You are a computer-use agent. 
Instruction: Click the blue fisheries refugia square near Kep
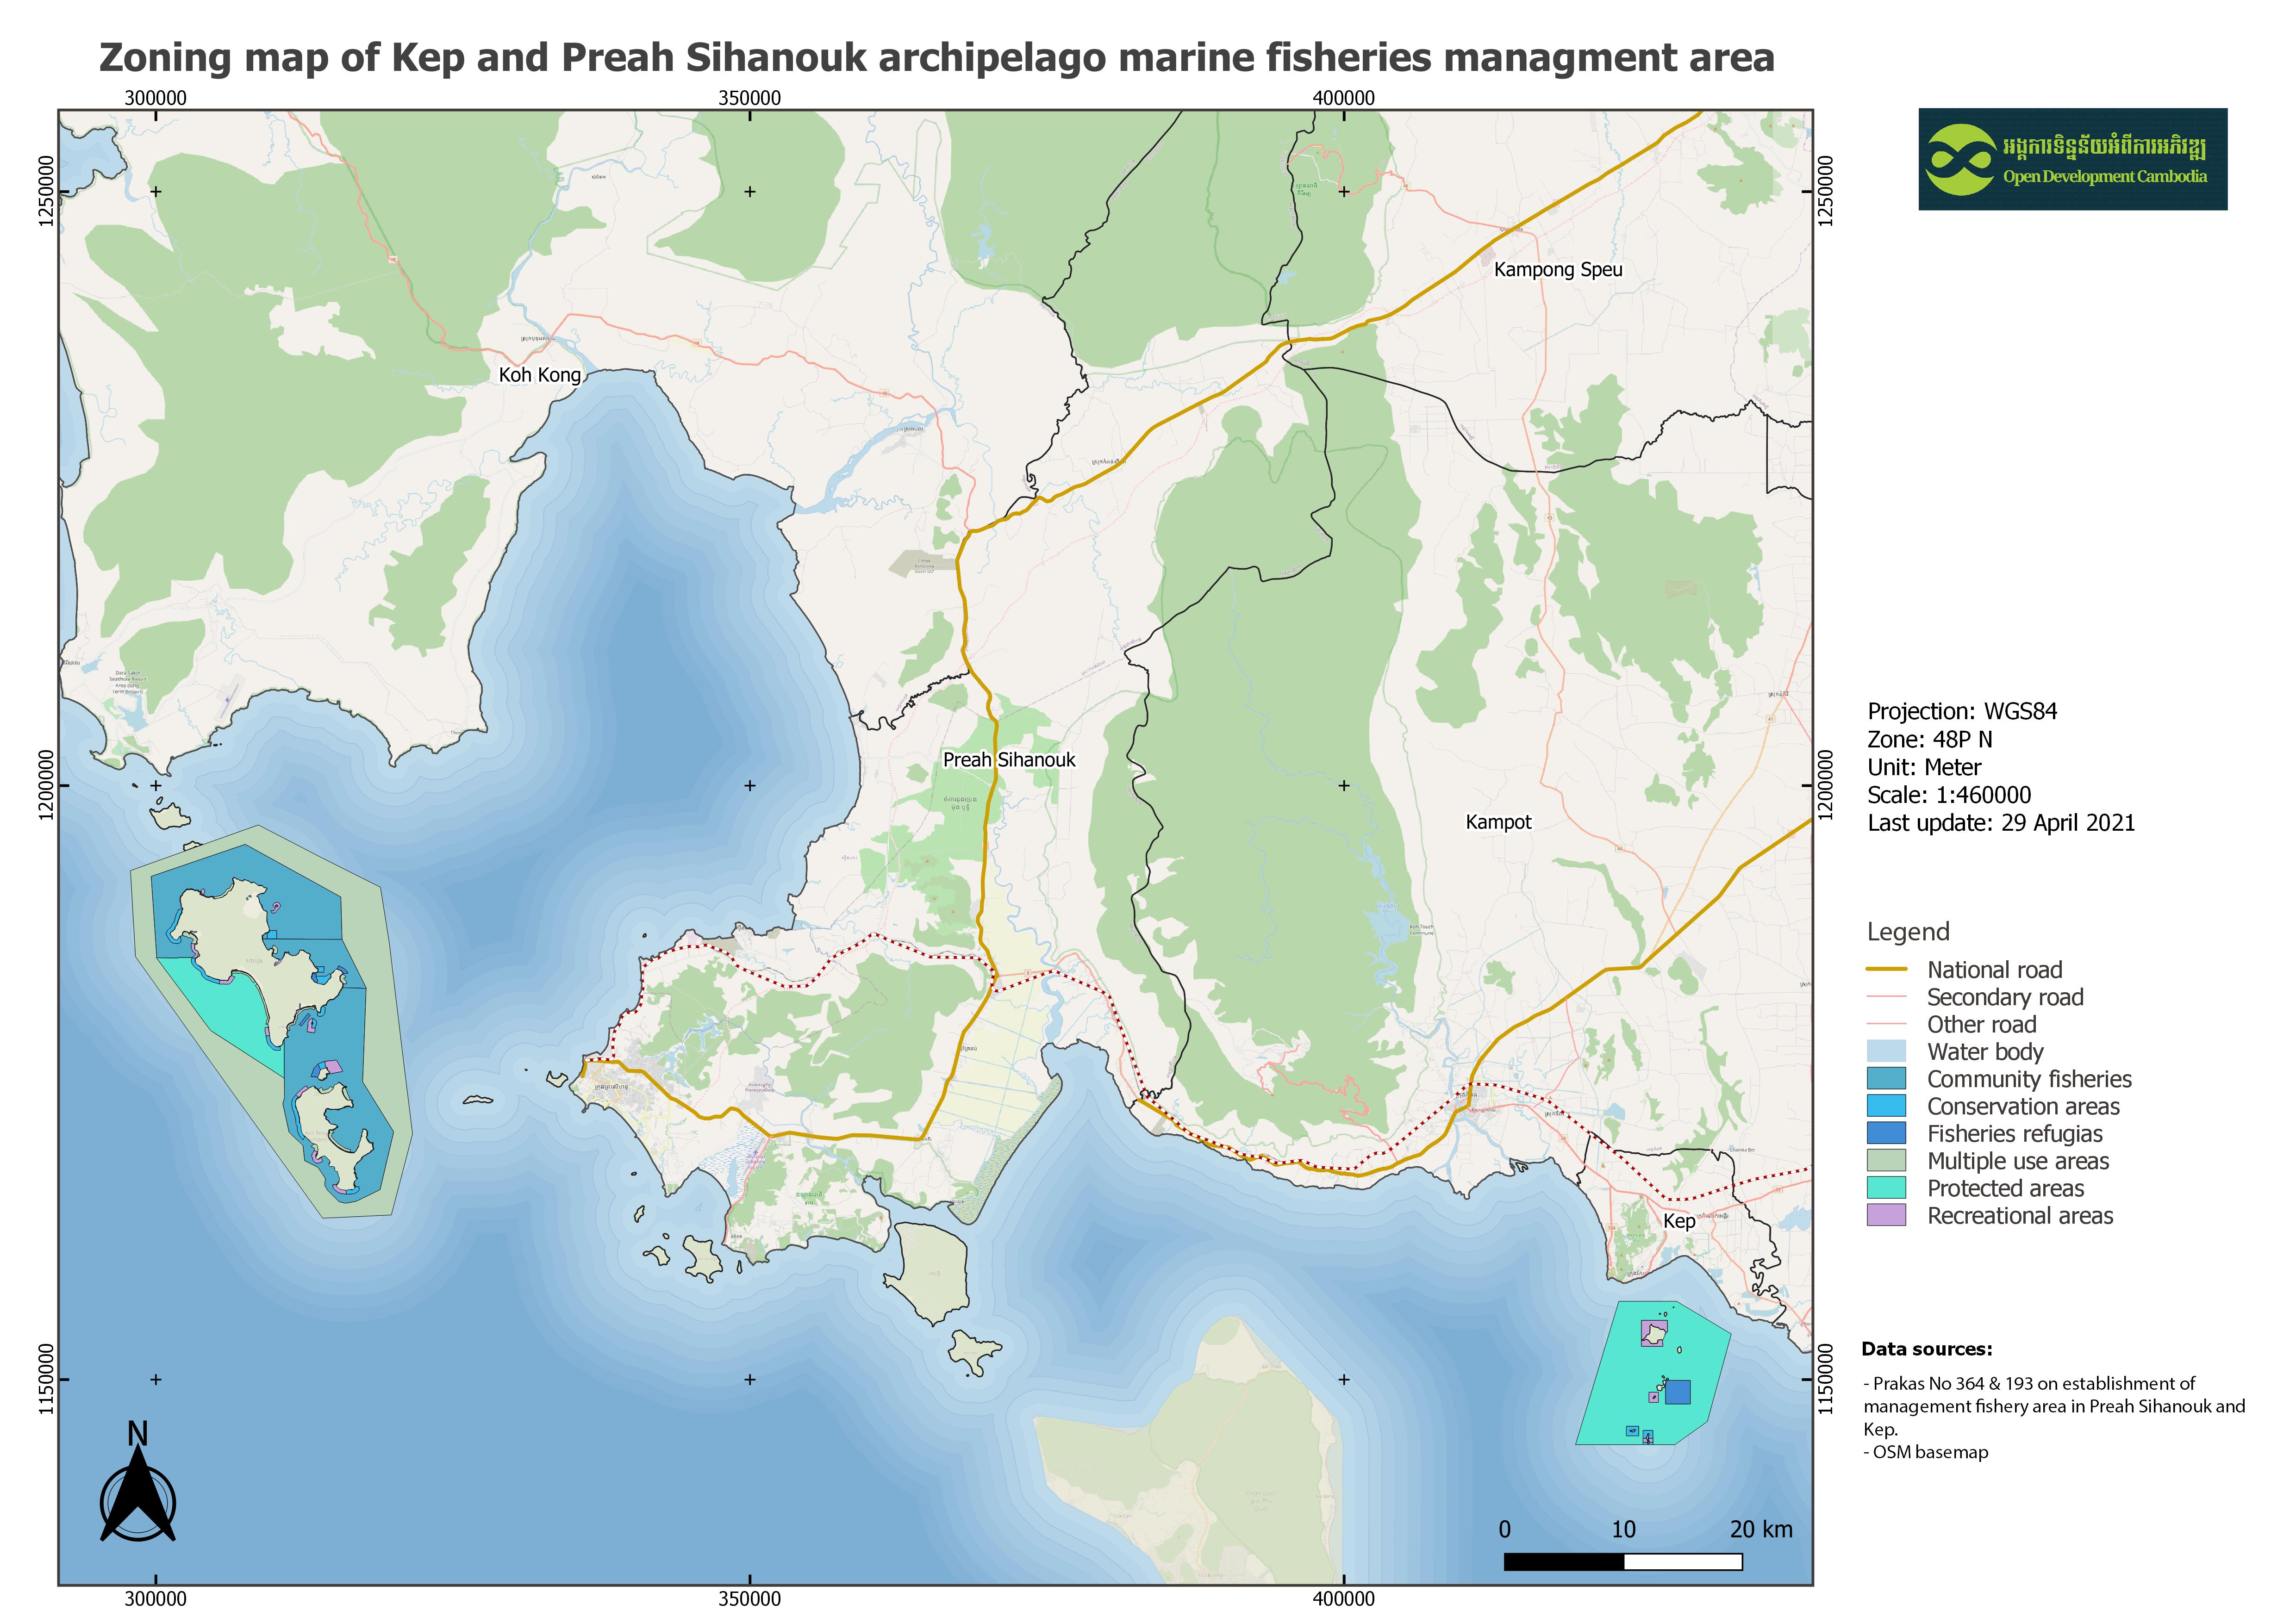tap(1677, 1392)
